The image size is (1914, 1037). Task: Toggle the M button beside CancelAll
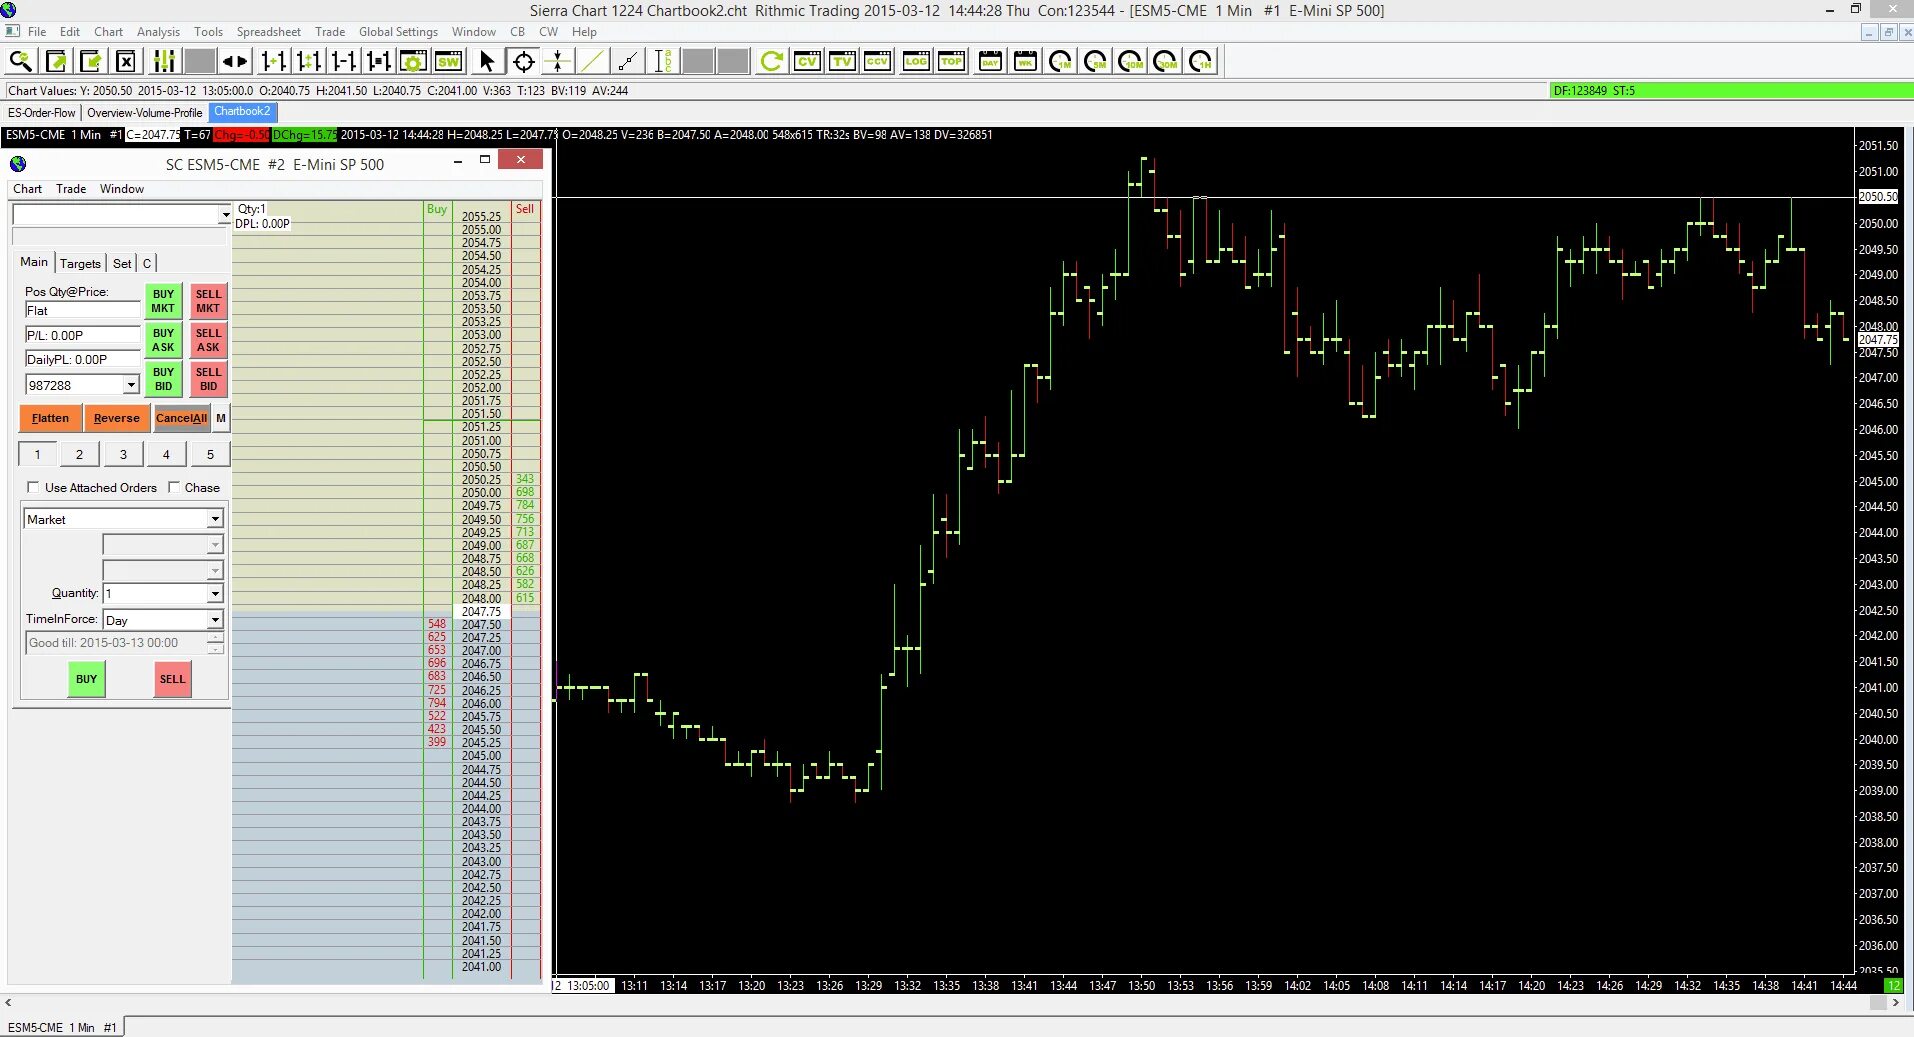click(x=221, y=418)
